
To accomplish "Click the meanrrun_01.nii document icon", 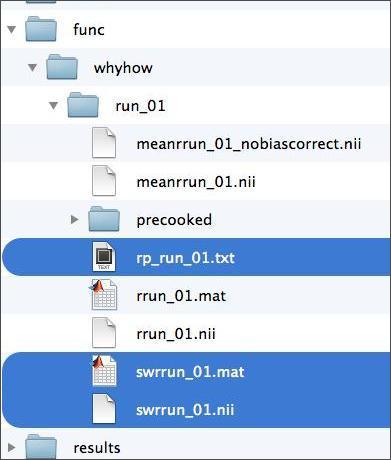I will [x=104, y=181].
